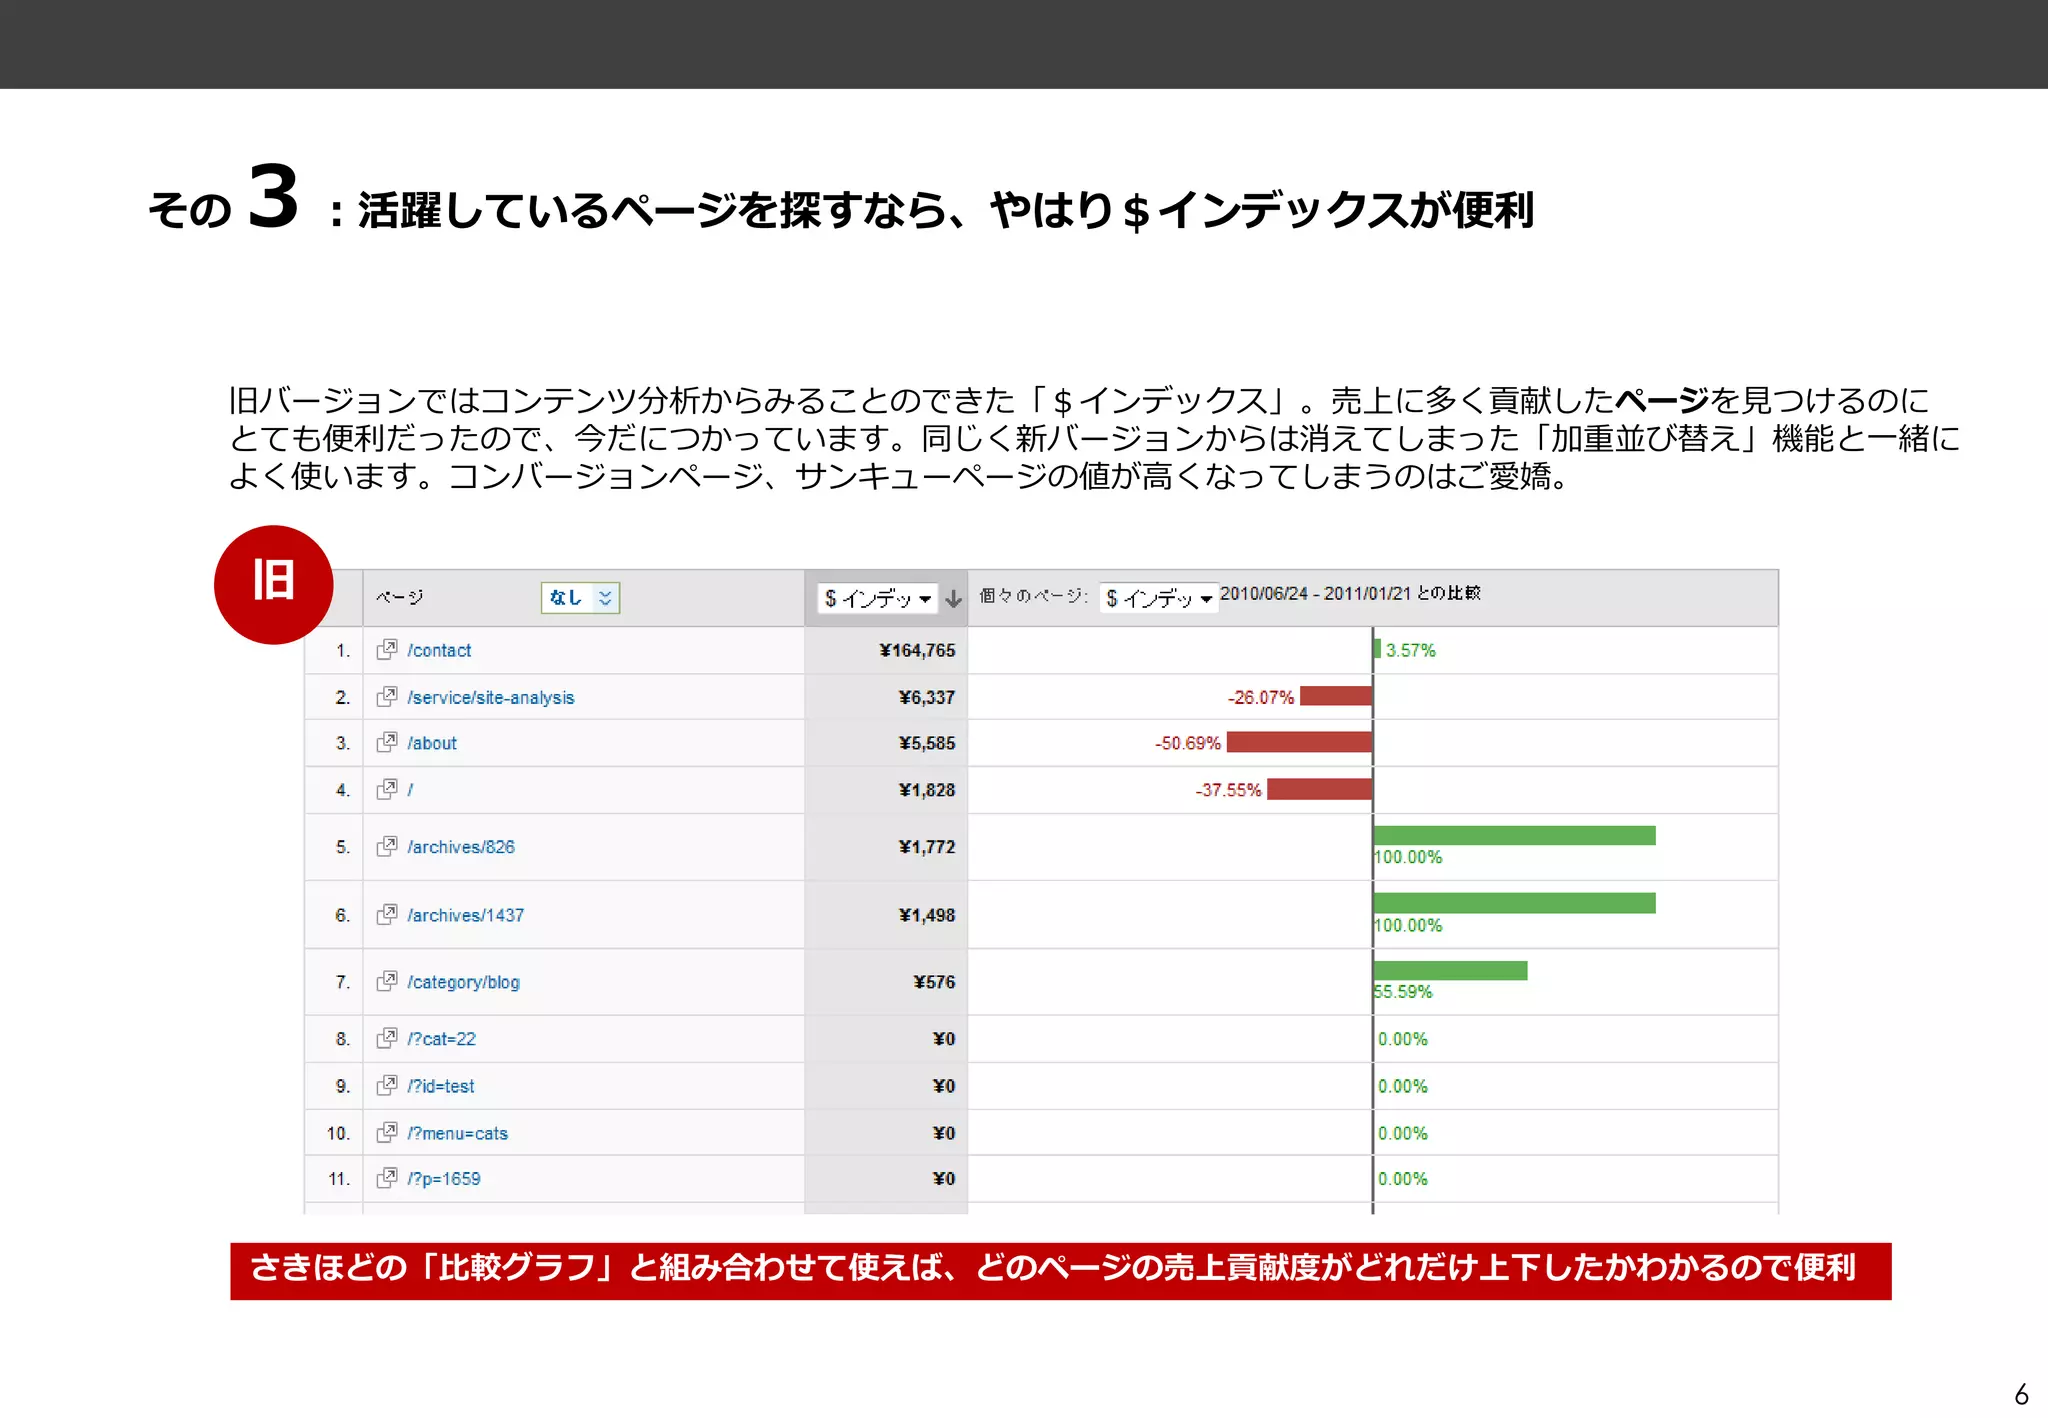Select the ¥576 index value
This screenshot has height=1418, width=2048.
pyautogui.click(x=934, y=982)
